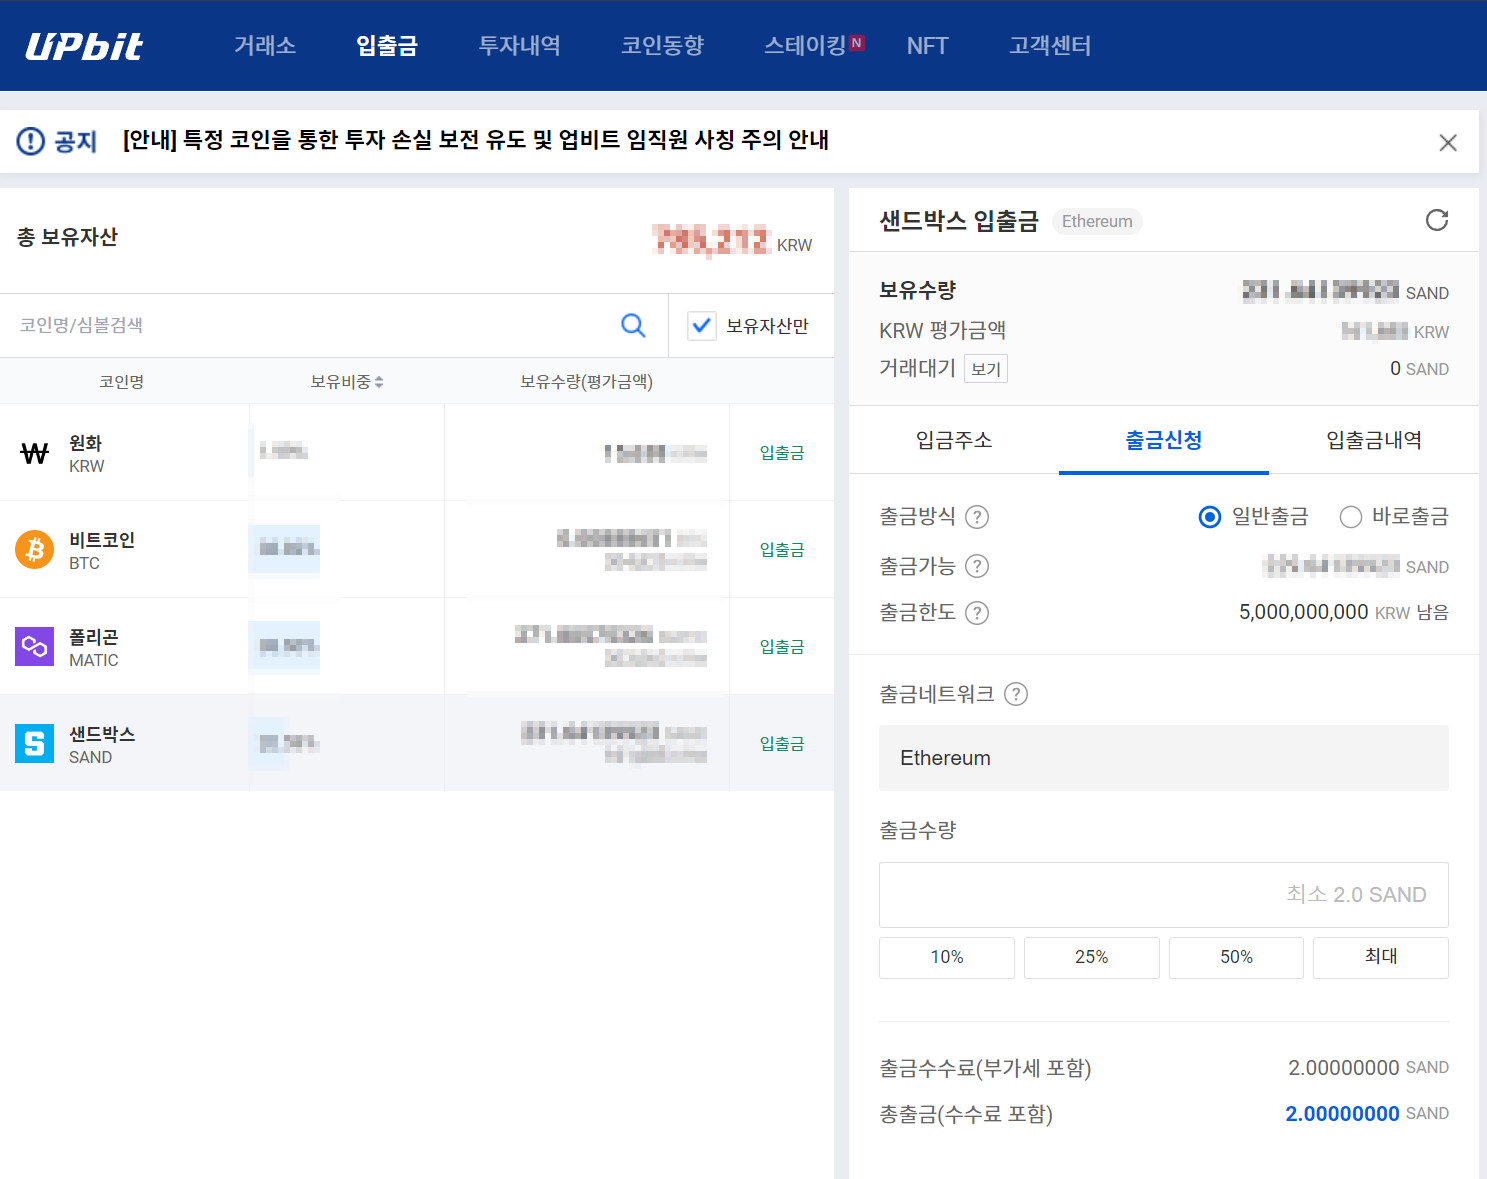
Task: Open help for 출금방식
Action: pos(977,517)
